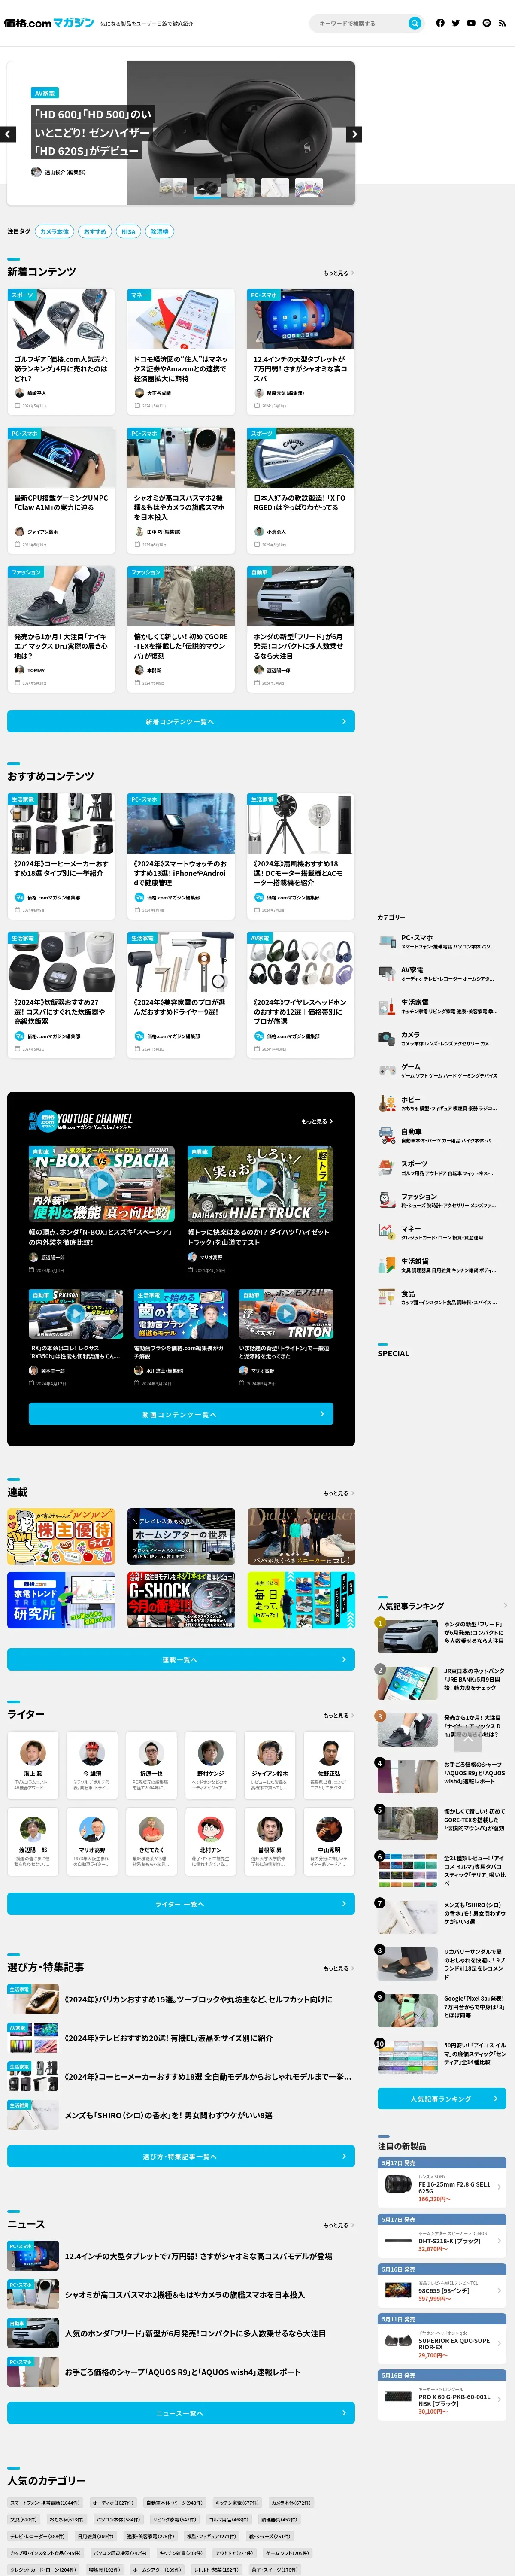Click もっと見る beside ニュース heading
This screenshot has height=2576, width=515.
338,2225
